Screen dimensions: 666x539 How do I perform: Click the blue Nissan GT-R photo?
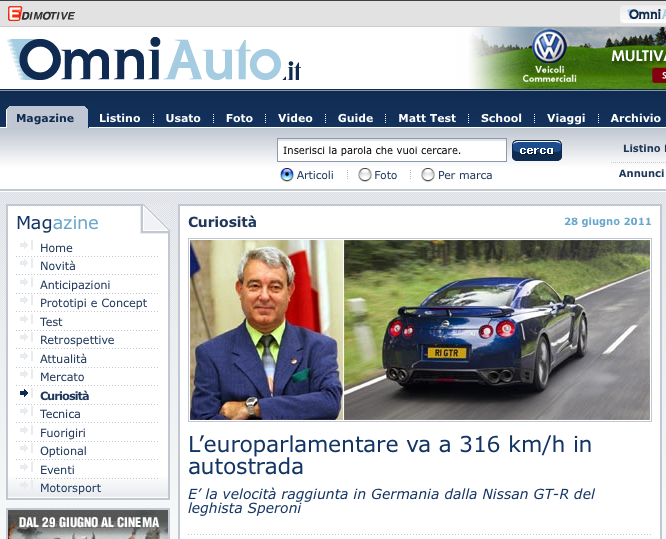[497, 330]
